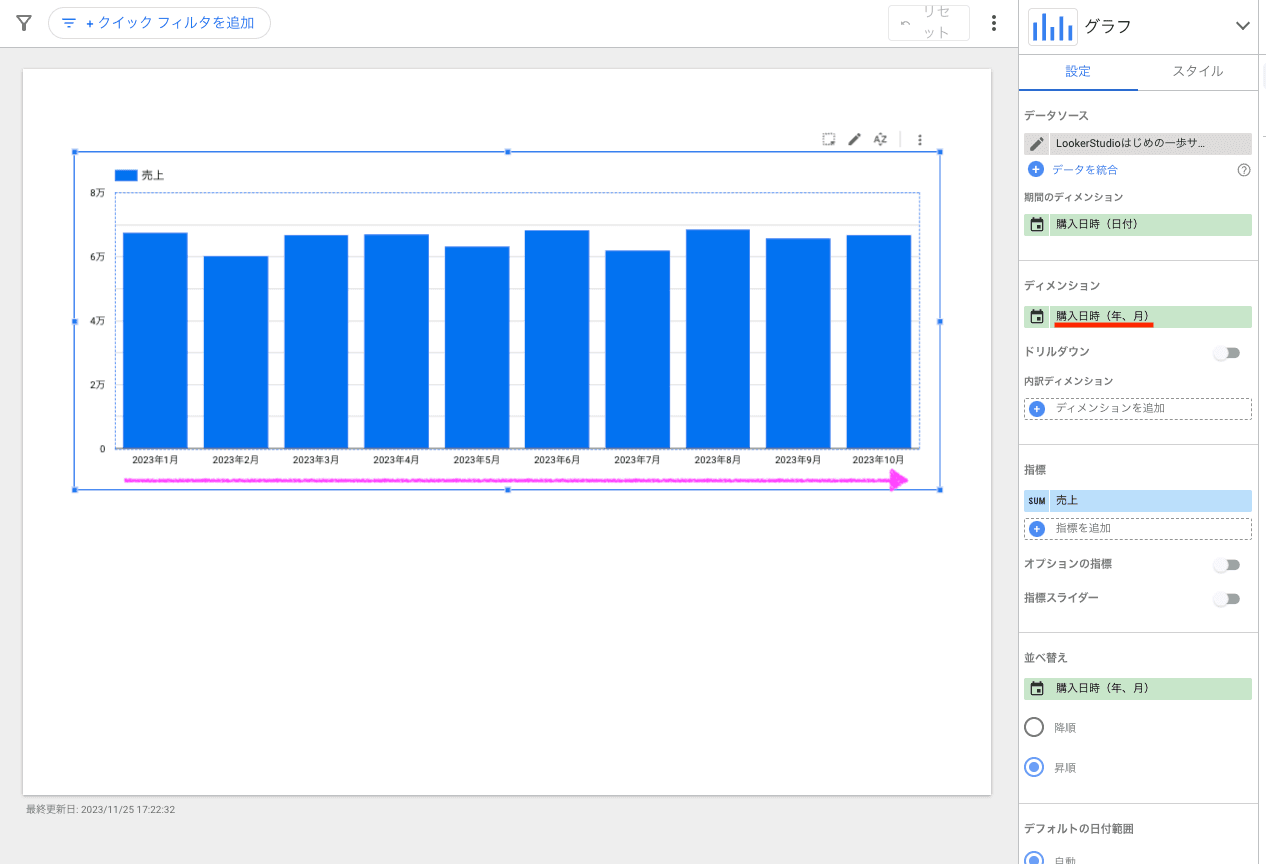Click help icon beside データを統合
Screen dimensions: 1266x864
click(x=1244, y=170)
